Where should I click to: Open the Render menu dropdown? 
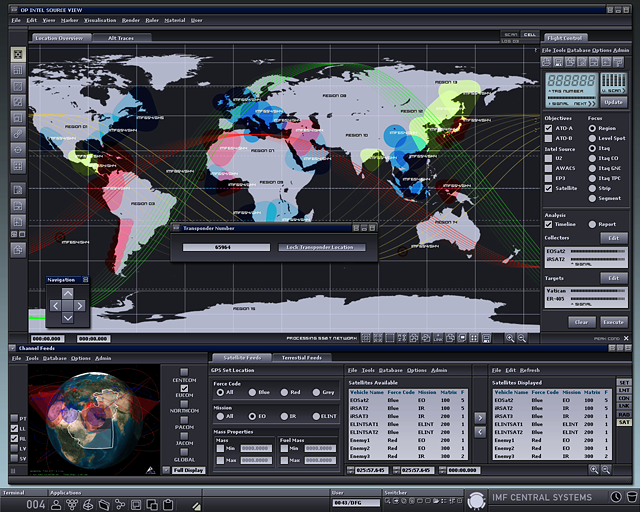(131, 20)
